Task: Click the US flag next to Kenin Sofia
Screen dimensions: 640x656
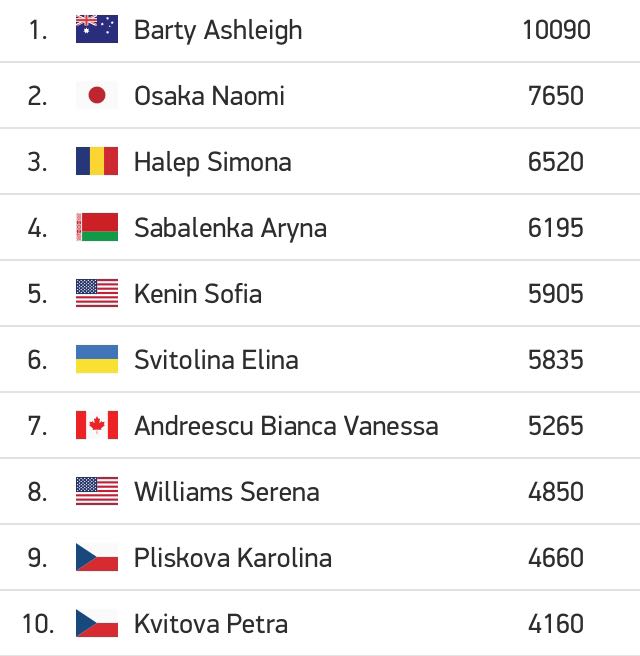Action: coord(97,293)
